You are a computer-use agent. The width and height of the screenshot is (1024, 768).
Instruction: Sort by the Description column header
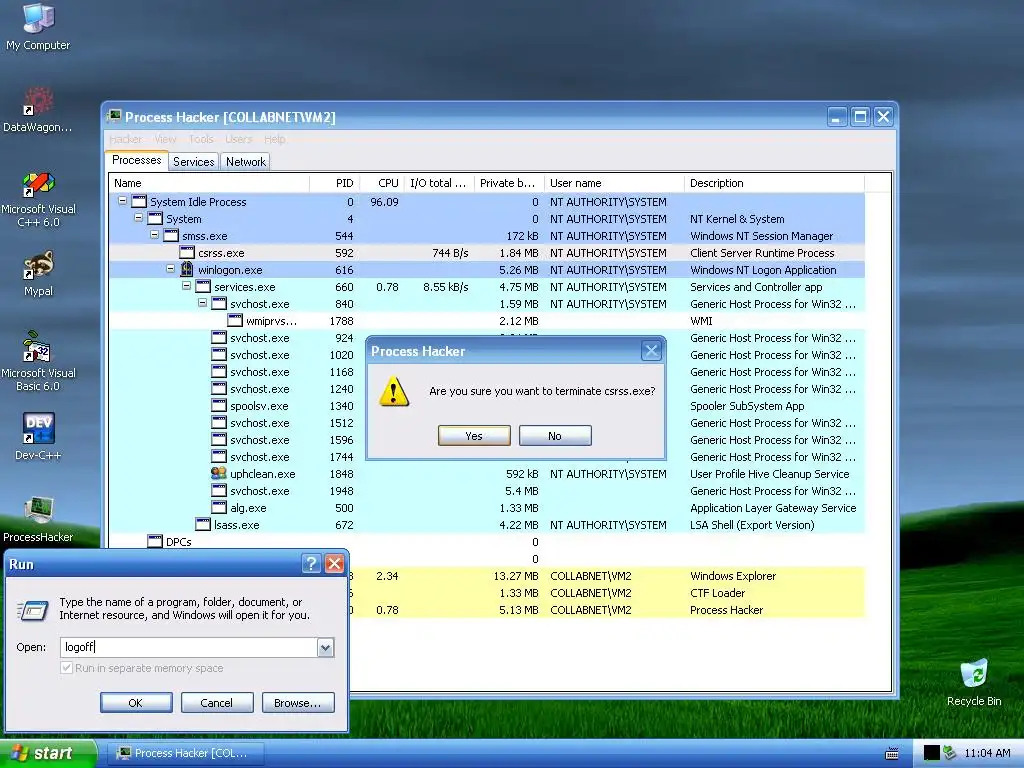click(x=774, y=183)
